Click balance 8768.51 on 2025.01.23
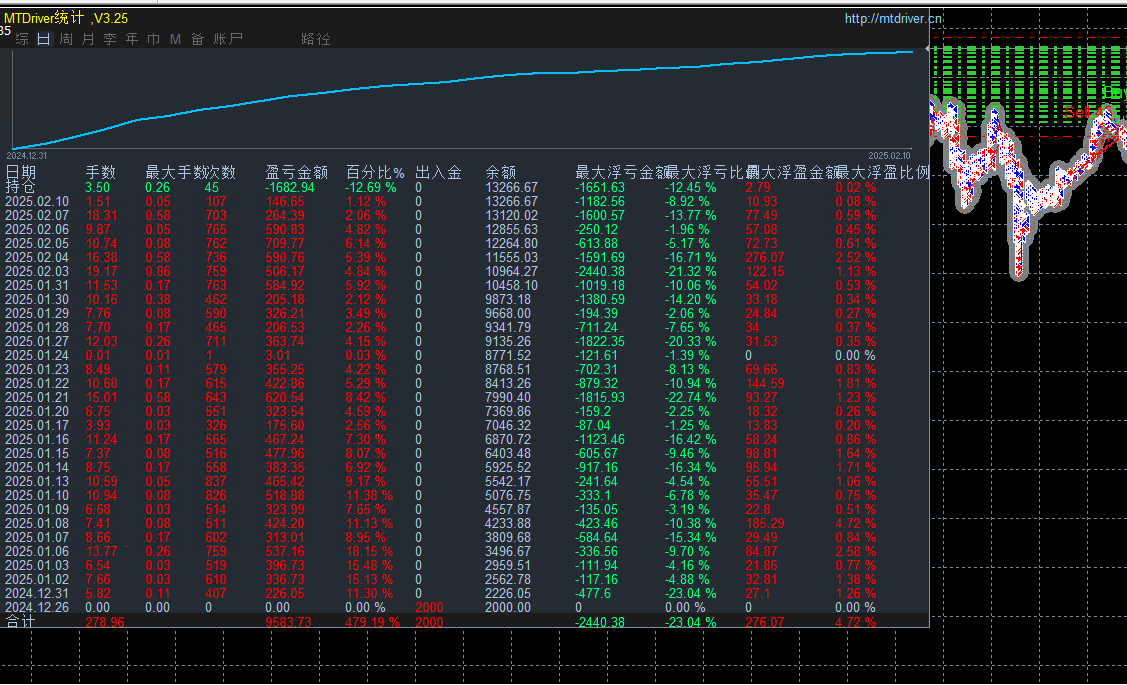1127x685 pixels. coord(508,369)
